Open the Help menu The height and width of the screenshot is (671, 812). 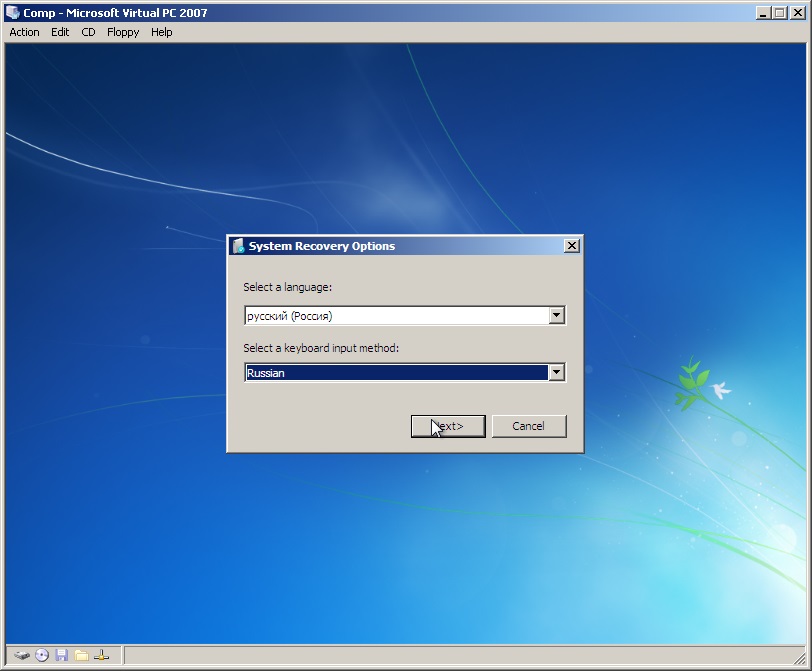161,32
